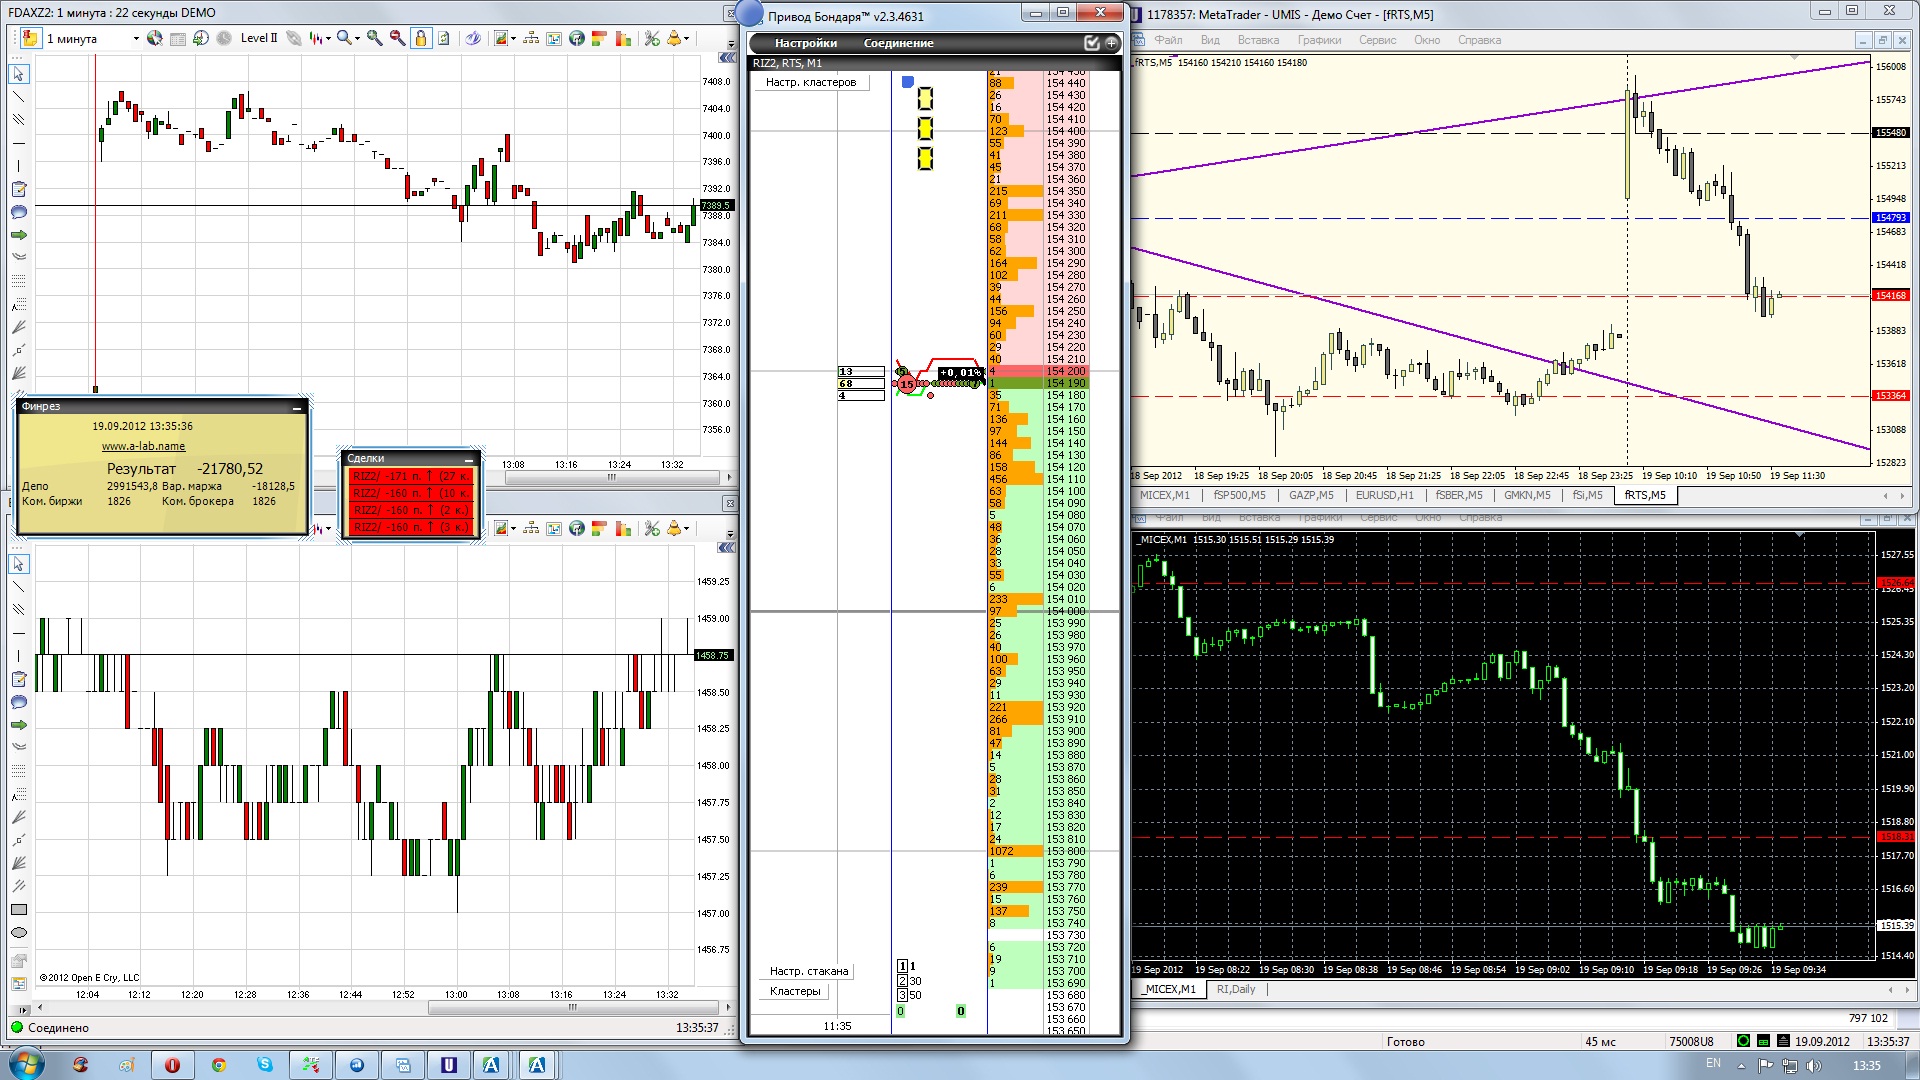Select the rectangle shape tool in the bottom chart's side toolbar
The height and width of the screenshot is (1080, 1920).
(x=18, y=910)
